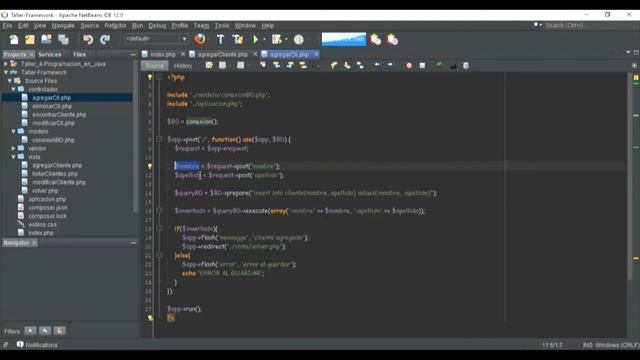Toggle the fold marker on line 21
This screenshot has width=640, height=360.
[x=159, y=256]
